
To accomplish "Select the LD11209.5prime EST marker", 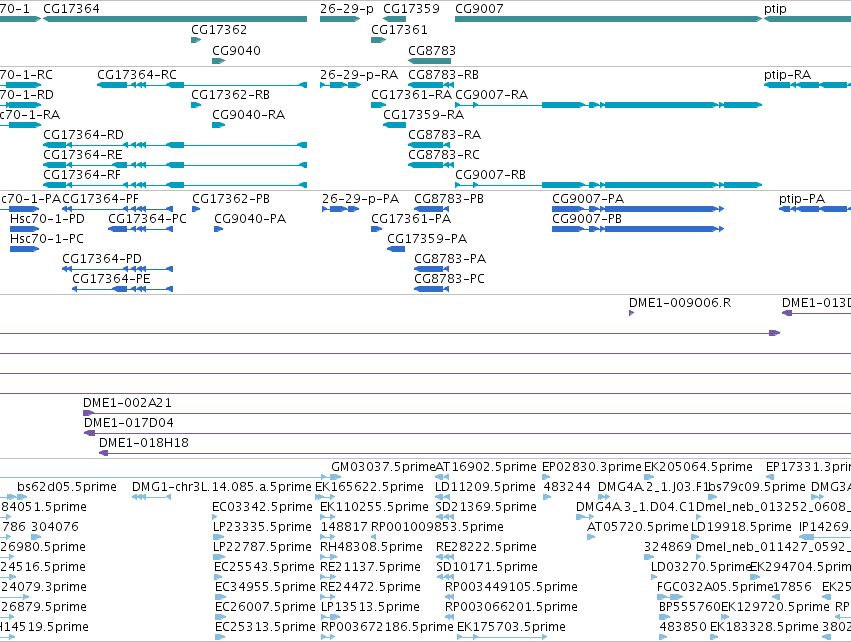I will tap(445, 497).
